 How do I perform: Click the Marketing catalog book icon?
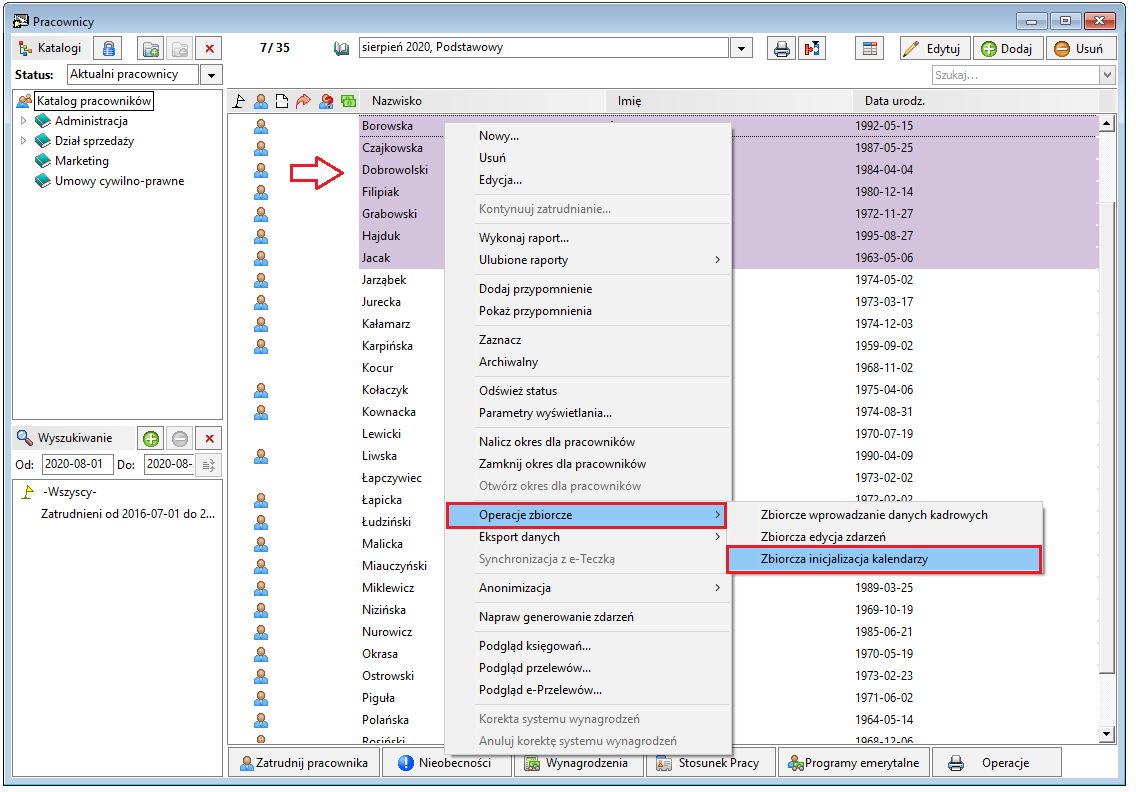[x=43, y=161]
